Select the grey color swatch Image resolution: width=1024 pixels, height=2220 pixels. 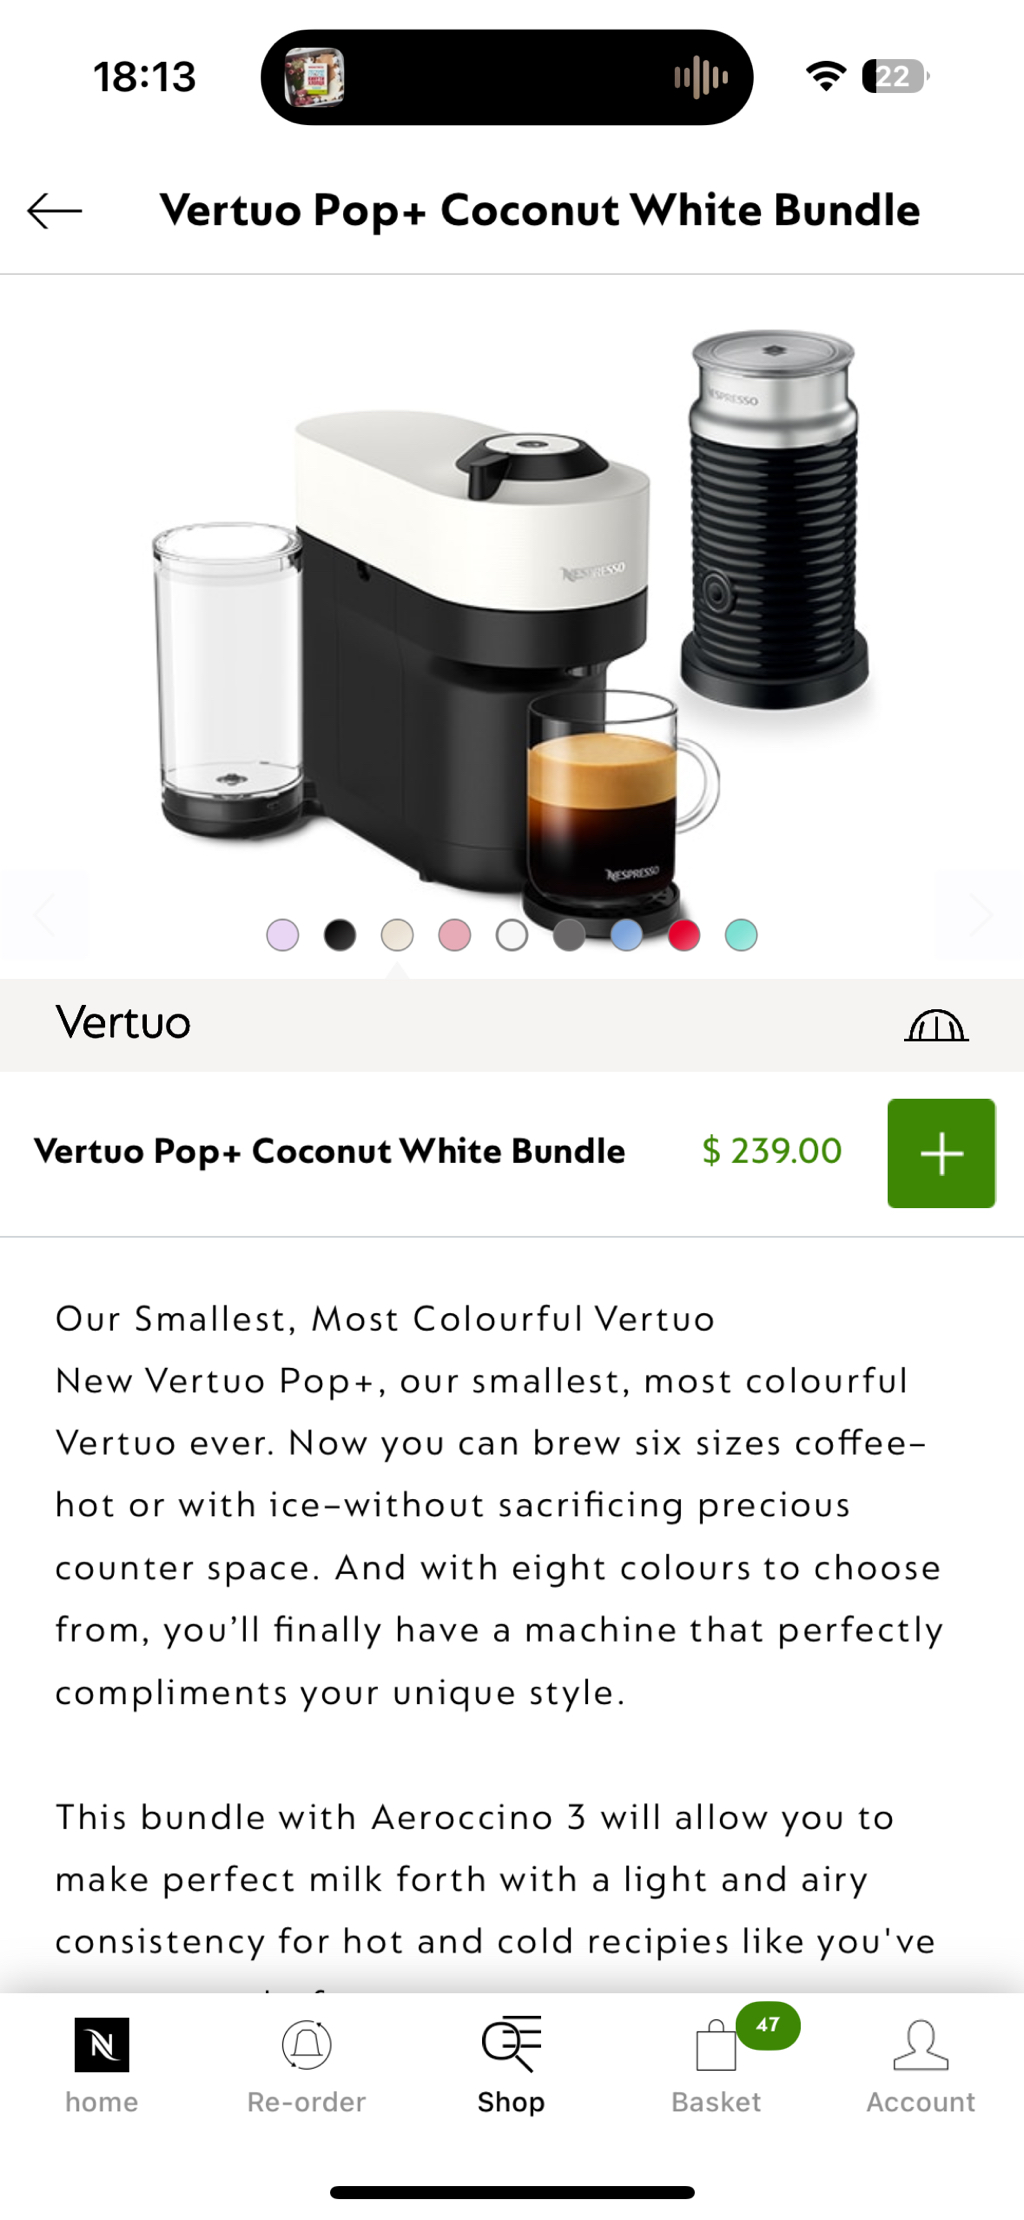569,935
